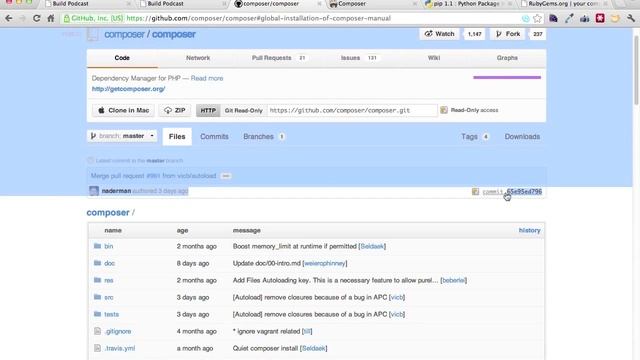Open the .gitignore file link
Viewport: 640px width, 360px height.
[x=118, y=331]
